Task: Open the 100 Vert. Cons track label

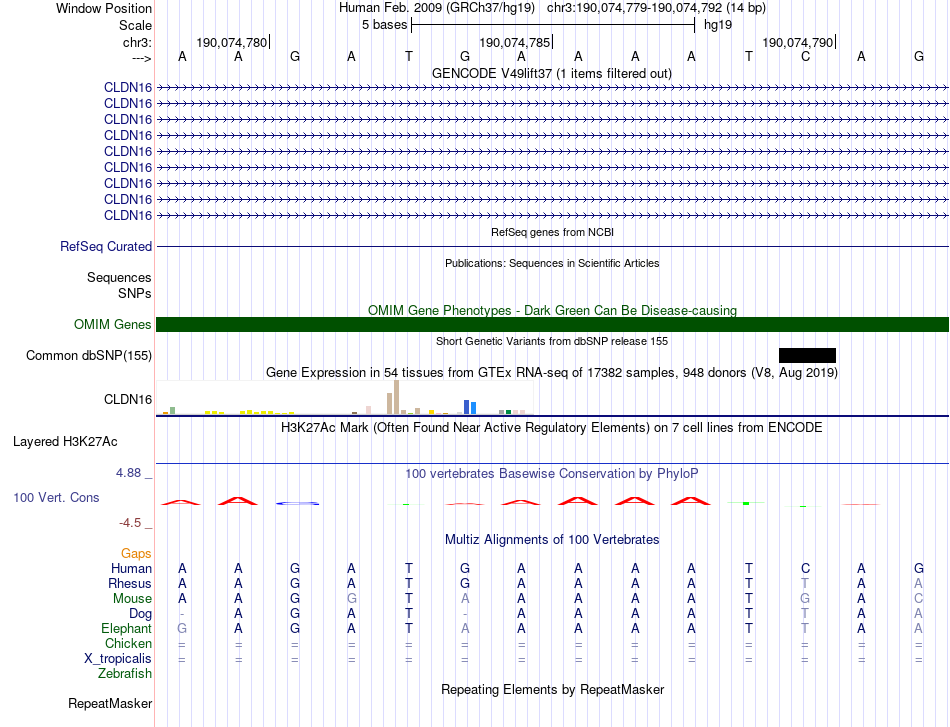Action: [56, 497]
